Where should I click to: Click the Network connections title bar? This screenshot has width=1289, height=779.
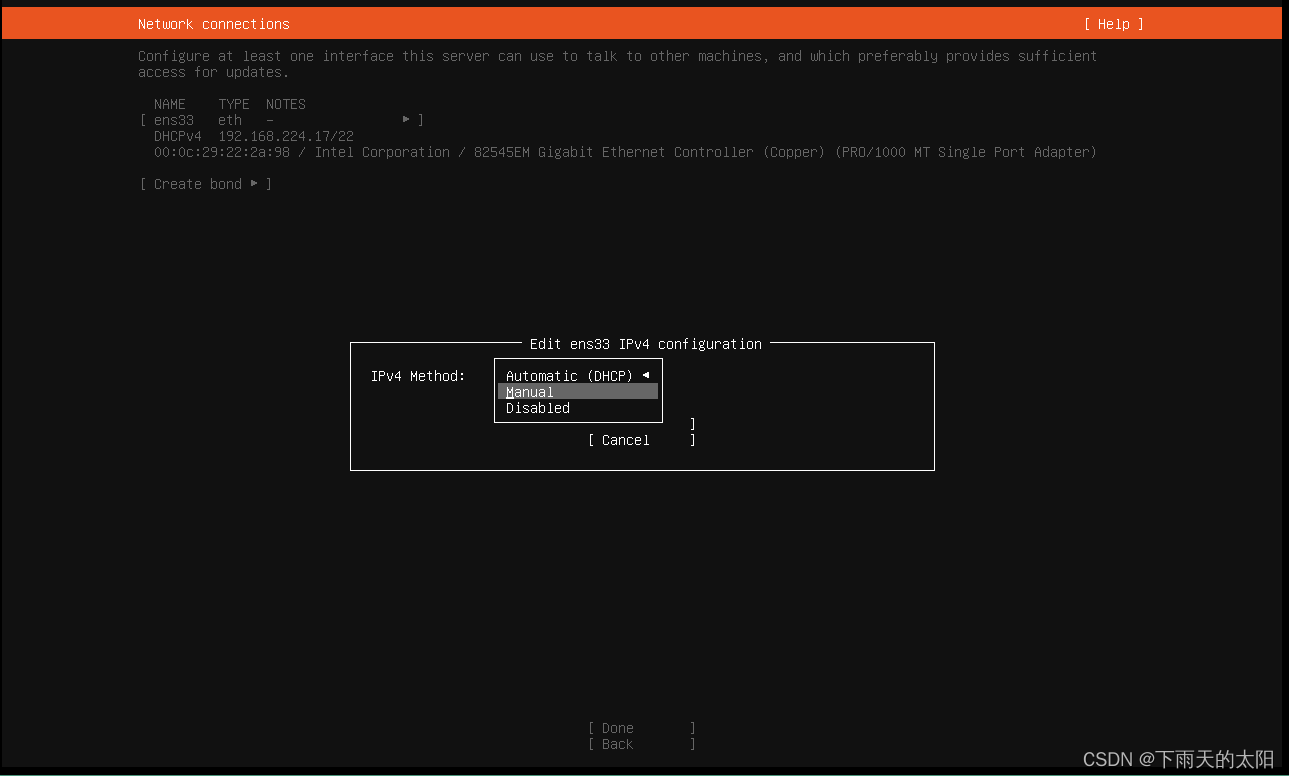pyautogui.click(x=213, y=23)
